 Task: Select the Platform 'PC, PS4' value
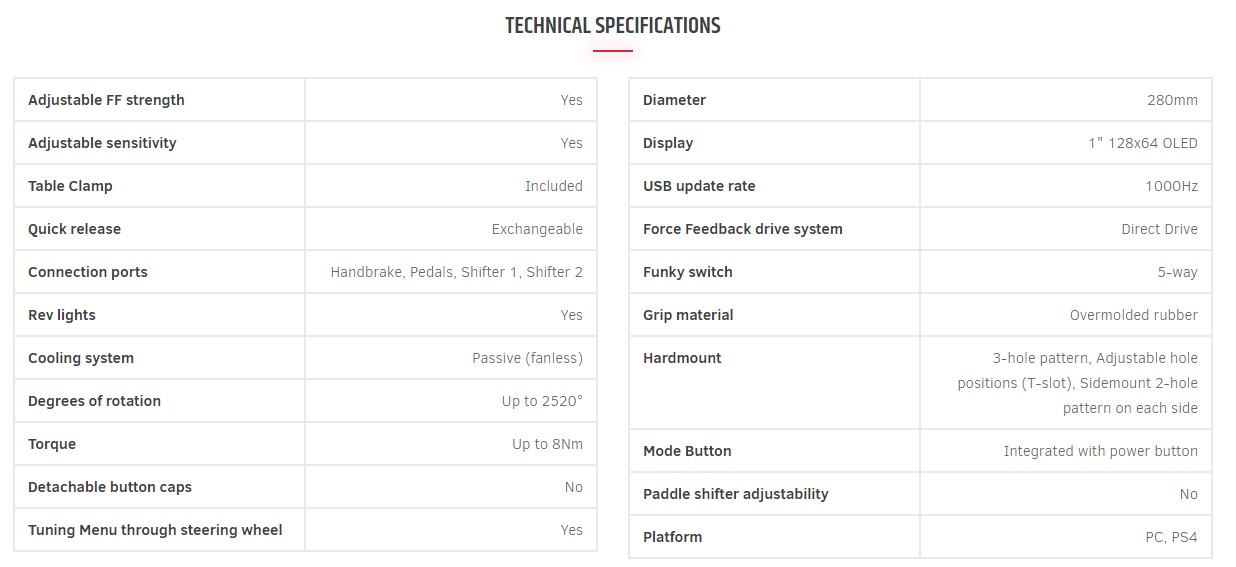tap(1171, 537)
